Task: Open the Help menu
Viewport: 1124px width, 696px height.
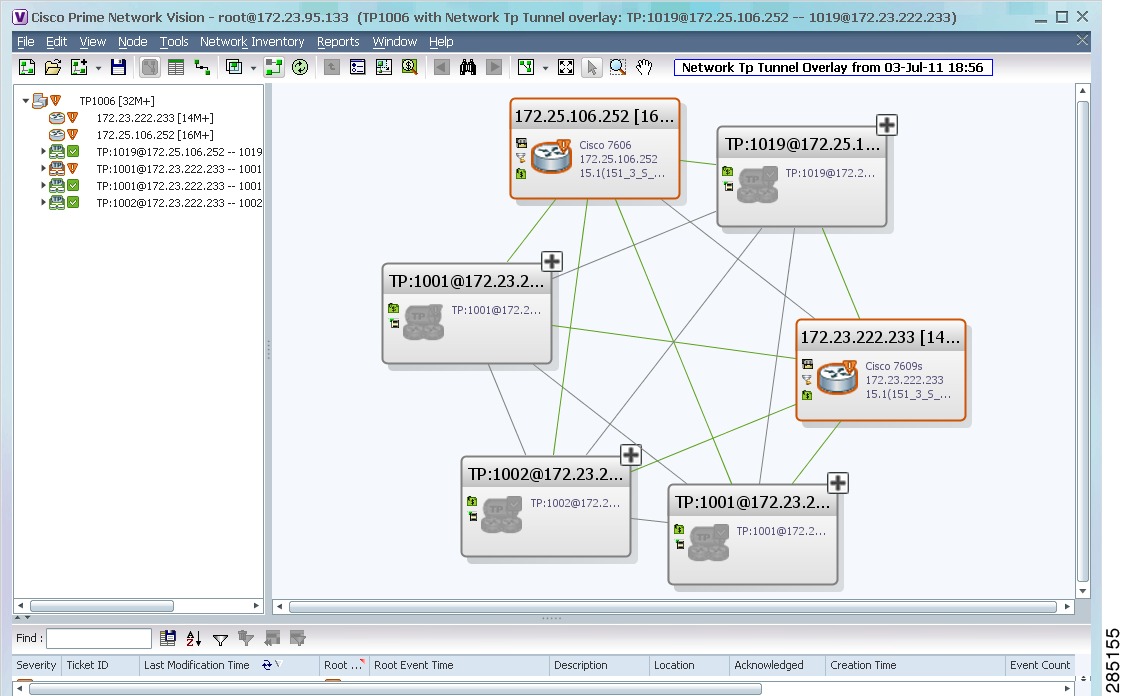Action: [x=441, y=42]
